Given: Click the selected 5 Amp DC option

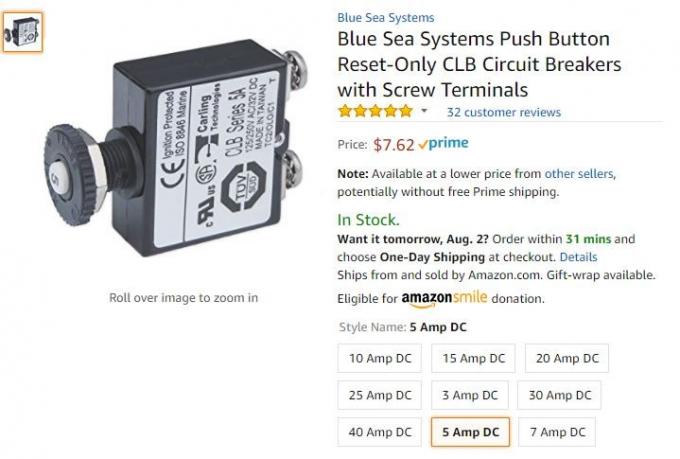Looking at the screenshot, I should pos(470,432).
